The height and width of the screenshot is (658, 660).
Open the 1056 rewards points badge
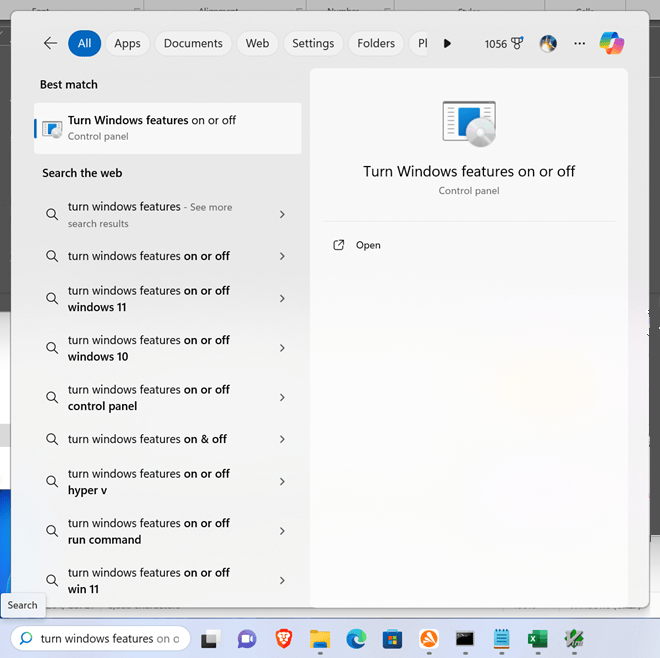click(x=503, y=43)
